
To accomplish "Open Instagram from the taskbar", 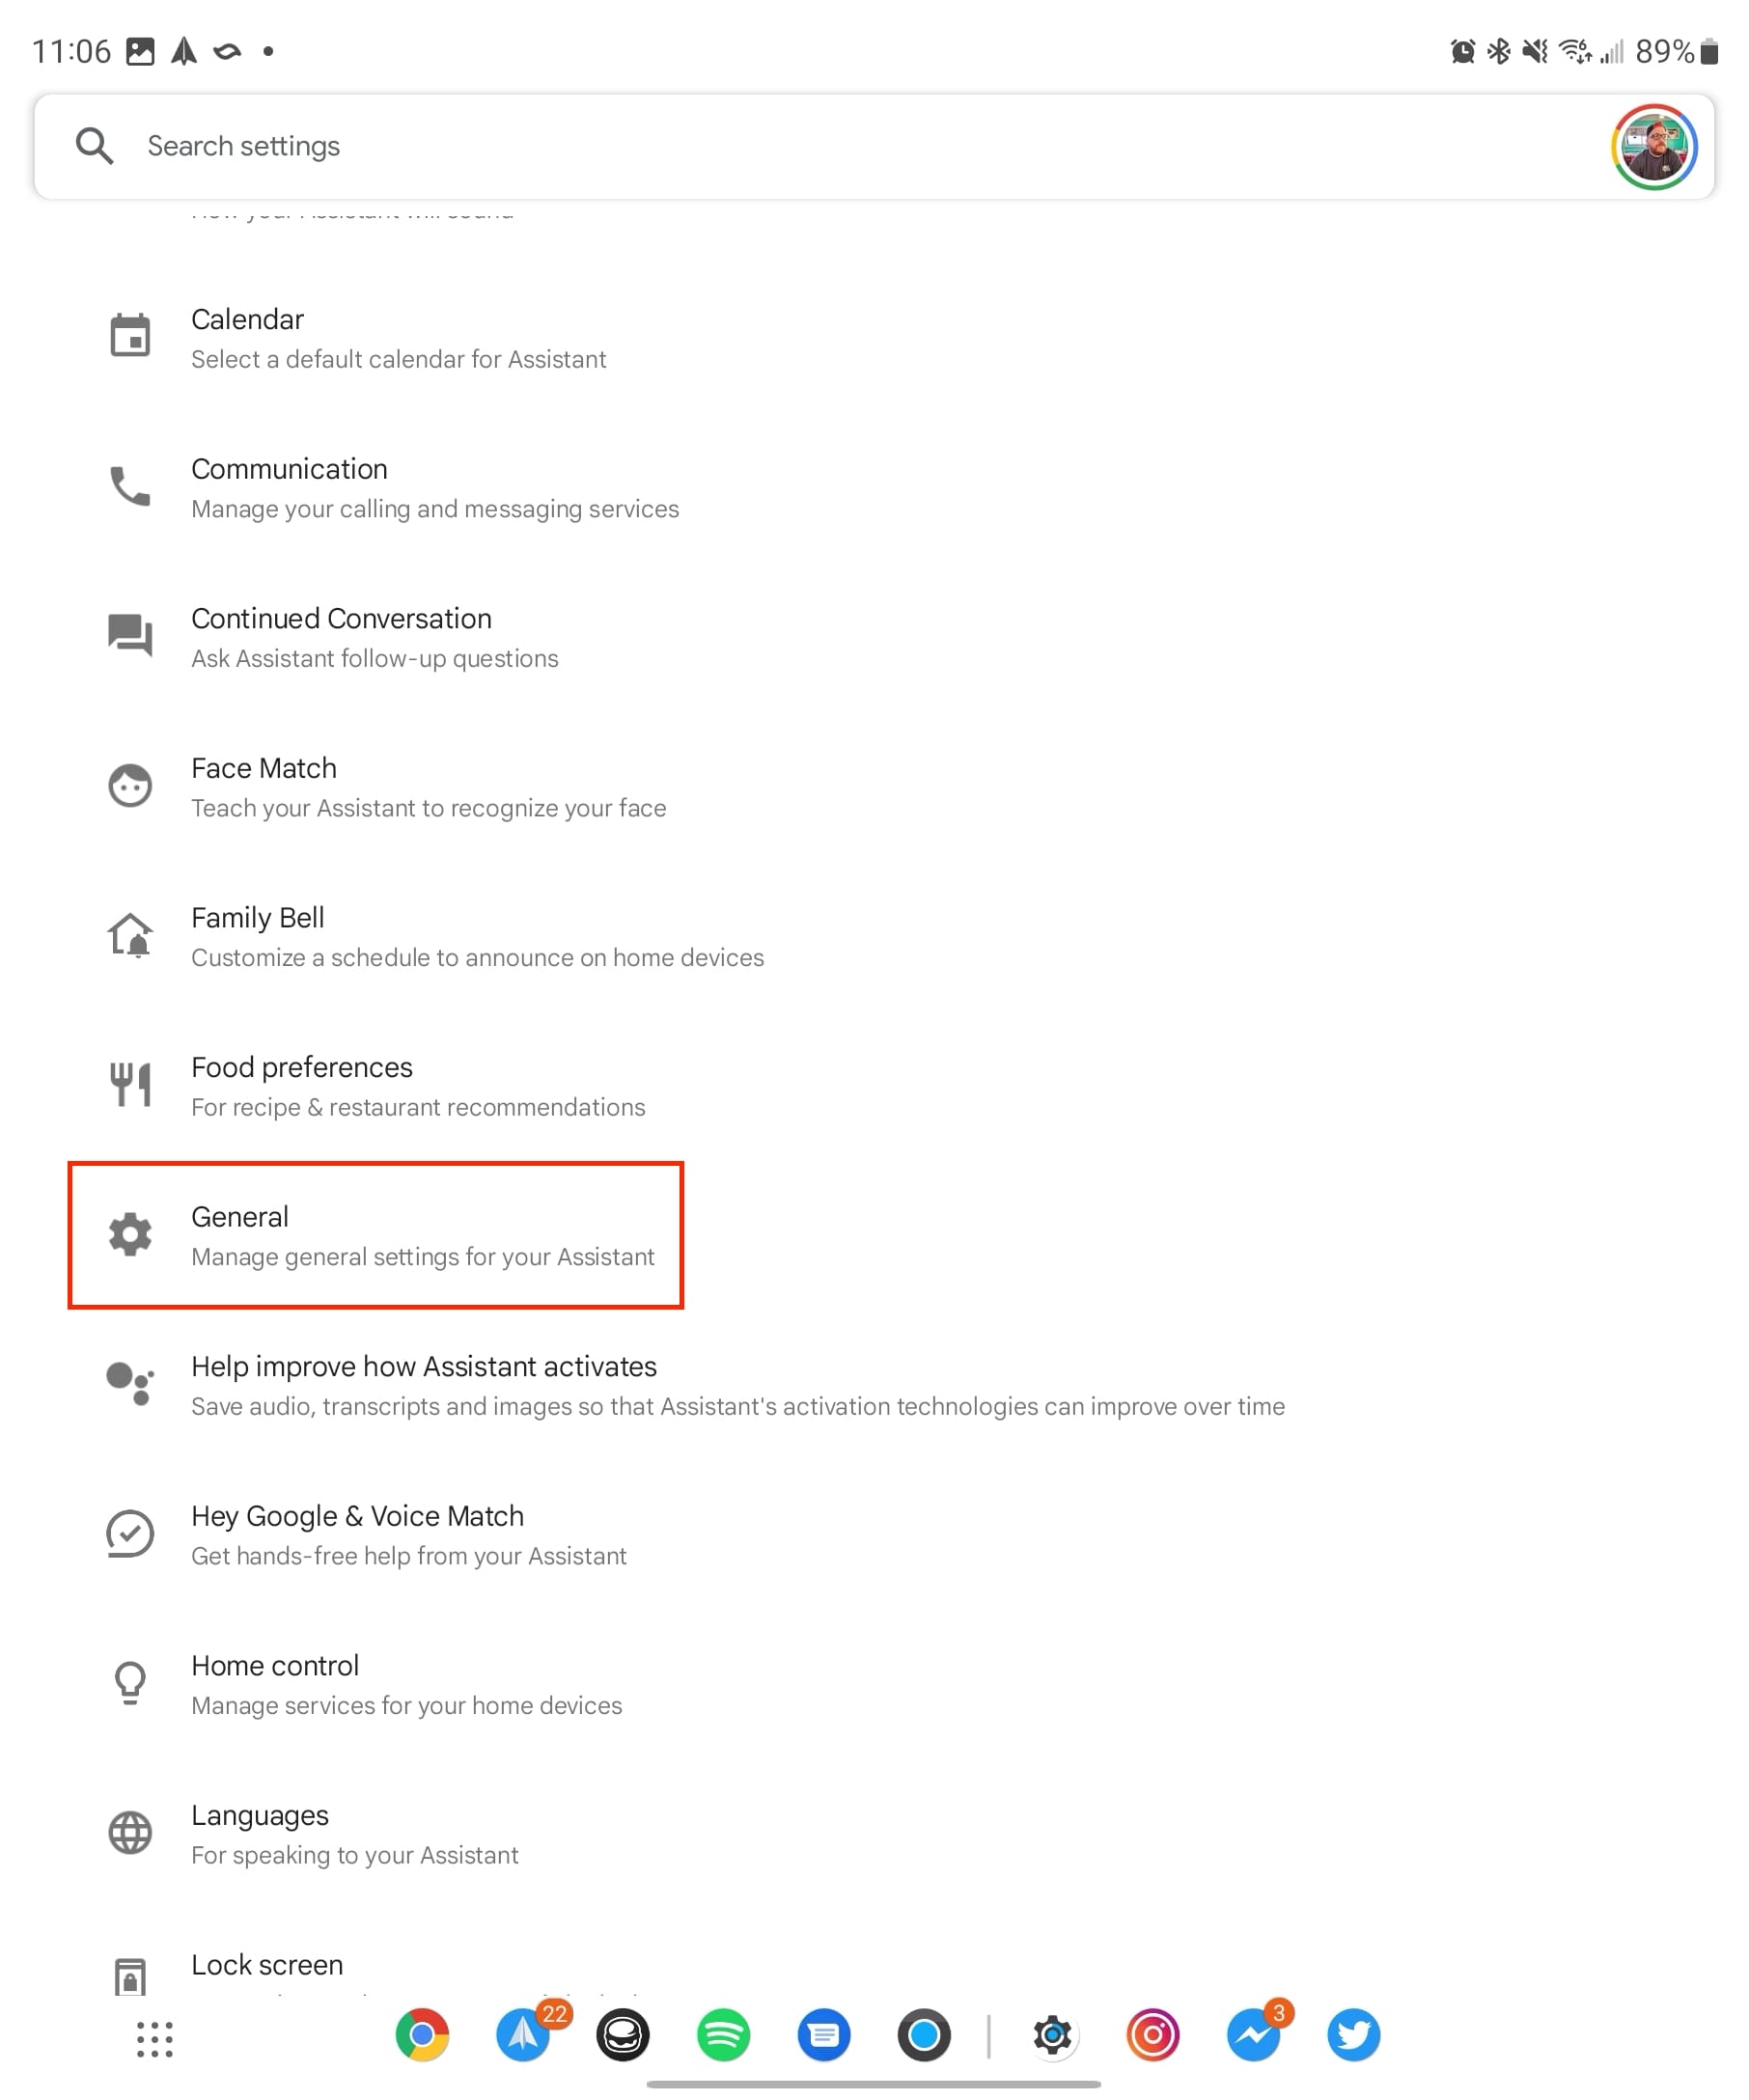I will point(1153,2035).
